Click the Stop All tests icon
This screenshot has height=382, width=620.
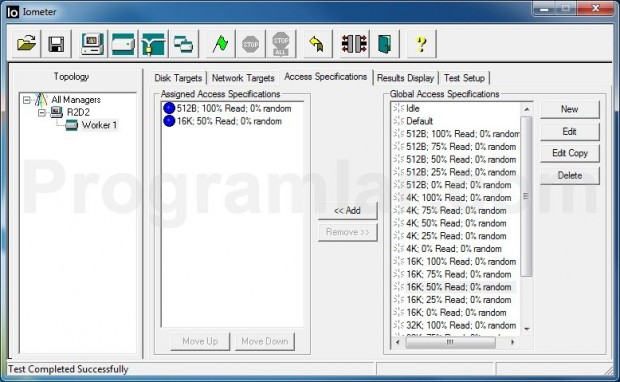[280, 43]
